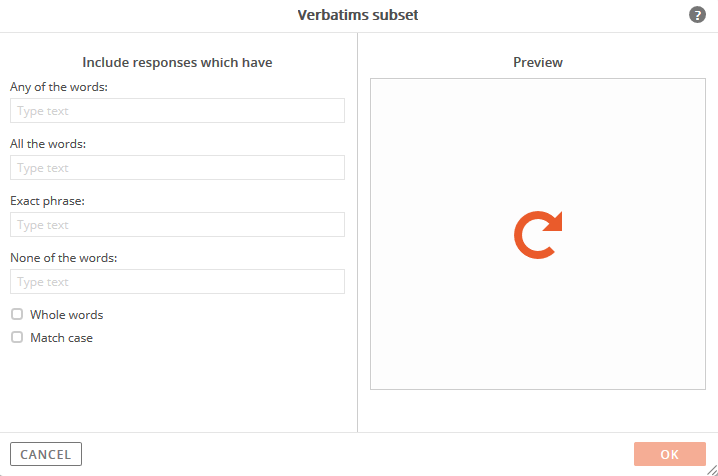Click the 'Verbatims subset' dialog title
Screen dimensions: 718x476
(358, 15)
